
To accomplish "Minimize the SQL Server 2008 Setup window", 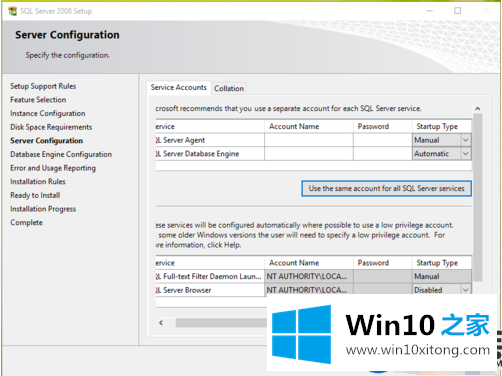I will [x=430, y=11].
